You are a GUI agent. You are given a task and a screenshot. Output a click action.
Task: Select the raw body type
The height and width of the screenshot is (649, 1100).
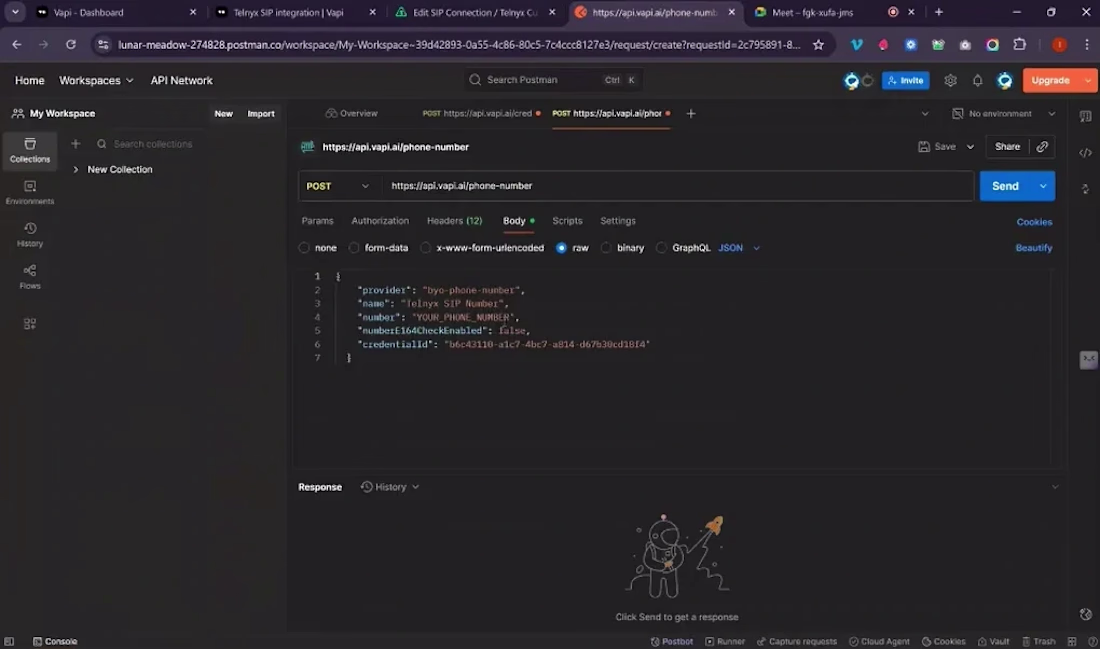coord(561,248)
